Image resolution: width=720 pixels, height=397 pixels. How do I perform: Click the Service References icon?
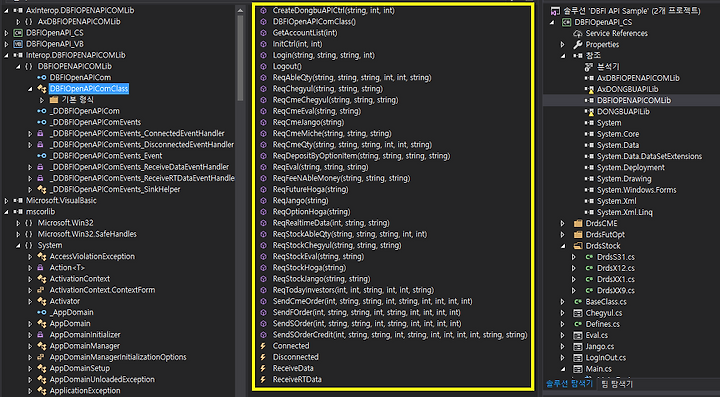click(x=578, y=34)
